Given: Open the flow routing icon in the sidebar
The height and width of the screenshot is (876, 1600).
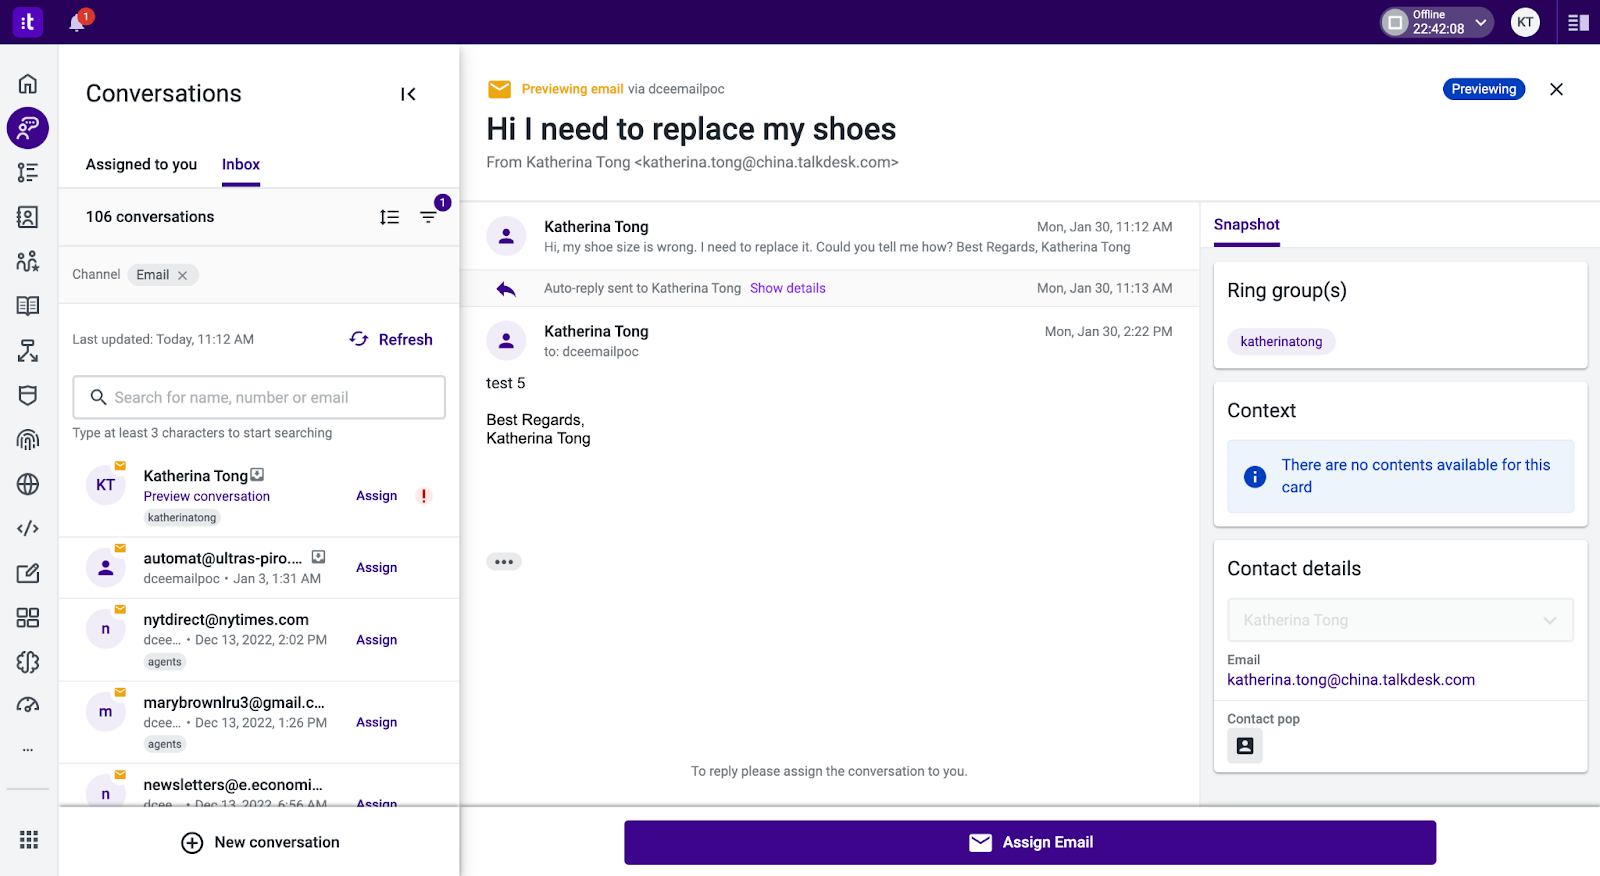Looking at the screenshot, I should [28, 350].
